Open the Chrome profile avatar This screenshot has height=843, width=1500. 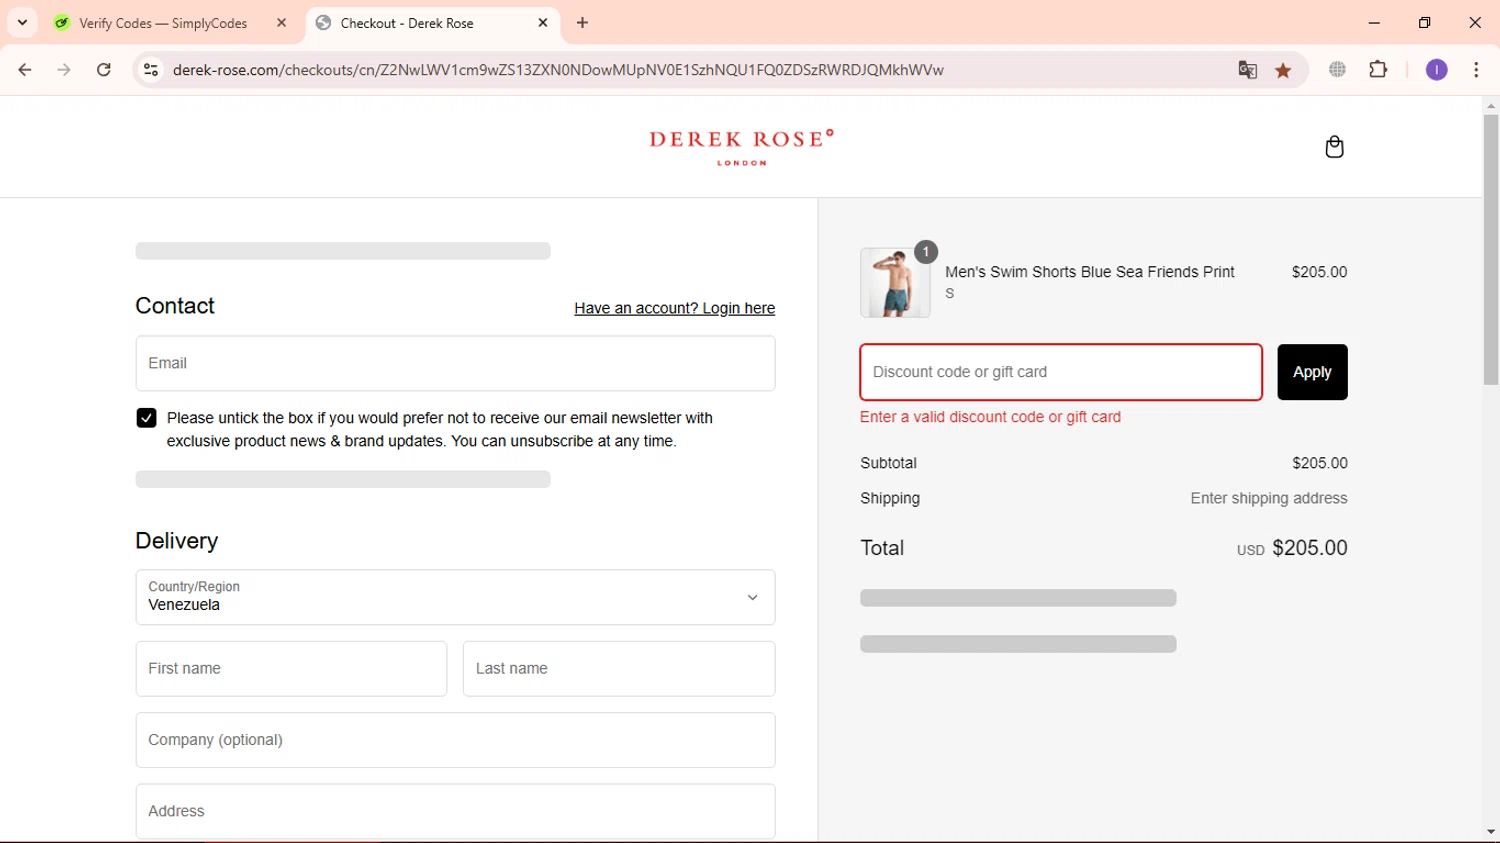coord(1436,70)
